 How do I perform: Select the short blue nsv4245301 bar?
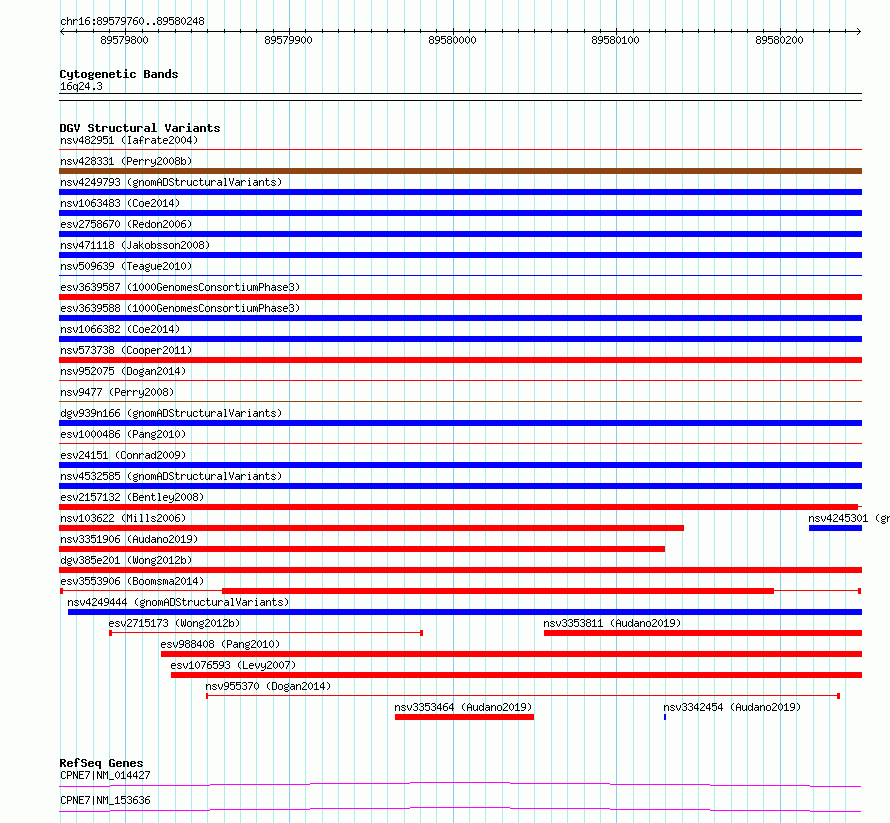click(836, 528)
